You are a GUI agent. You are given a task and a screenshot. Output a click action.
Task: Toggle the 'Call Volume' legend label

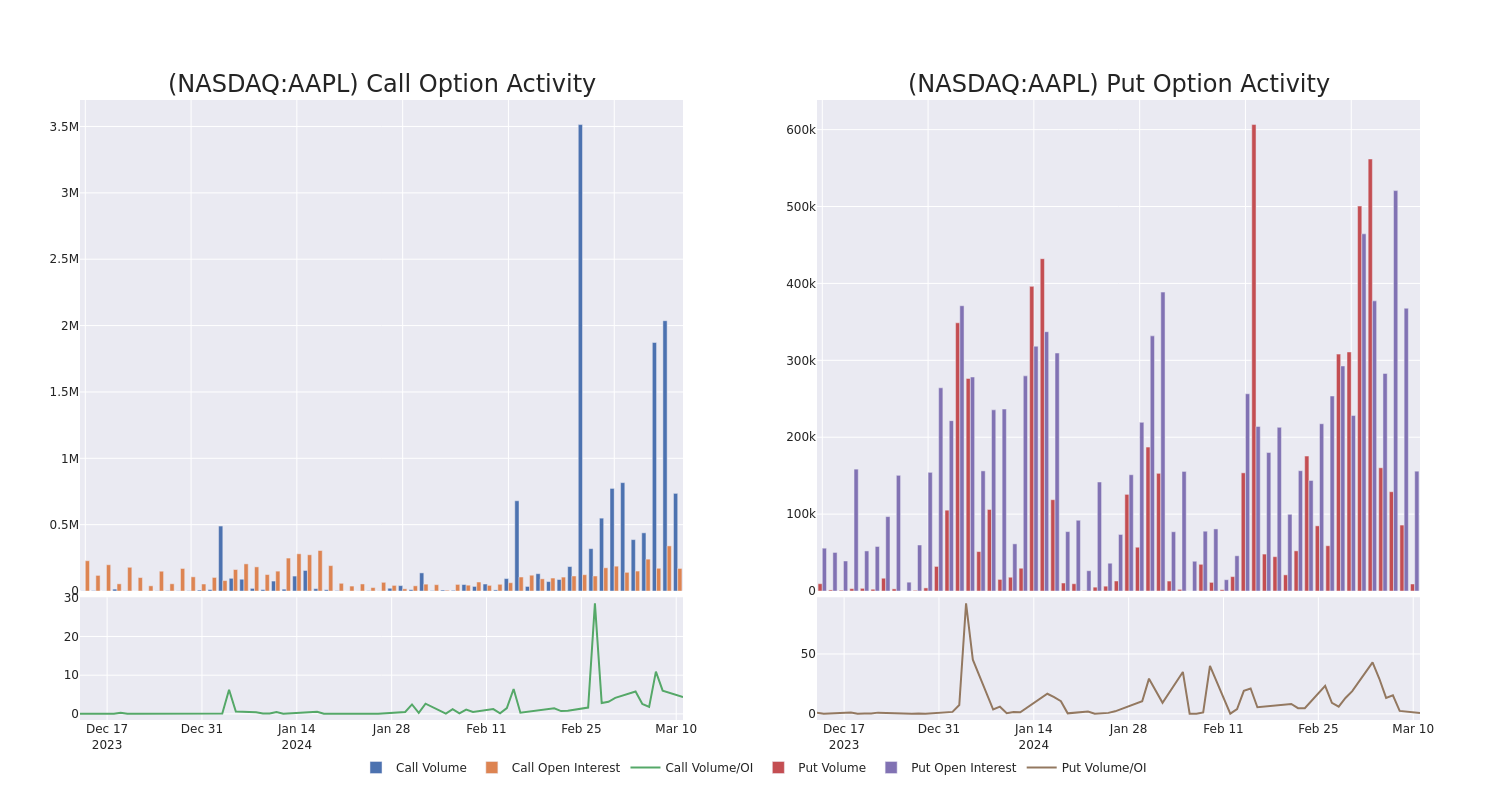(x=431, y=768)
